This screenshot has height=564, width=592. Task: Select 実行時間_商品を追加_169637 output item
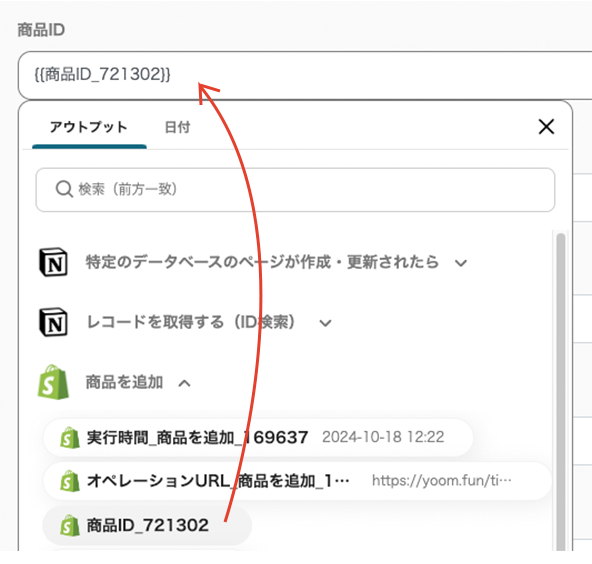[x=258, y=438]
